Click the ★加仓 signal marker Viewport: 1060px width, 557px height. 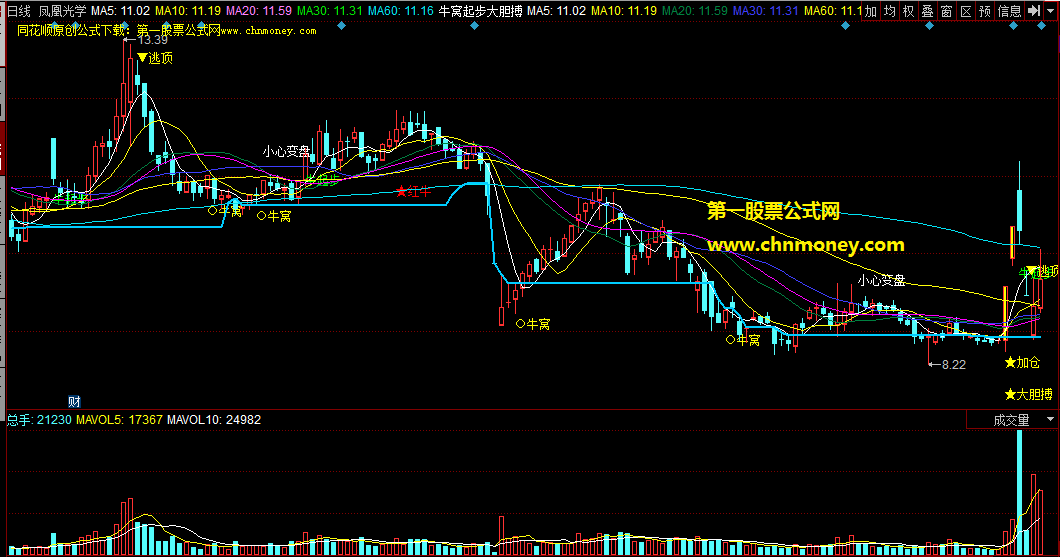pos(1022,362)
